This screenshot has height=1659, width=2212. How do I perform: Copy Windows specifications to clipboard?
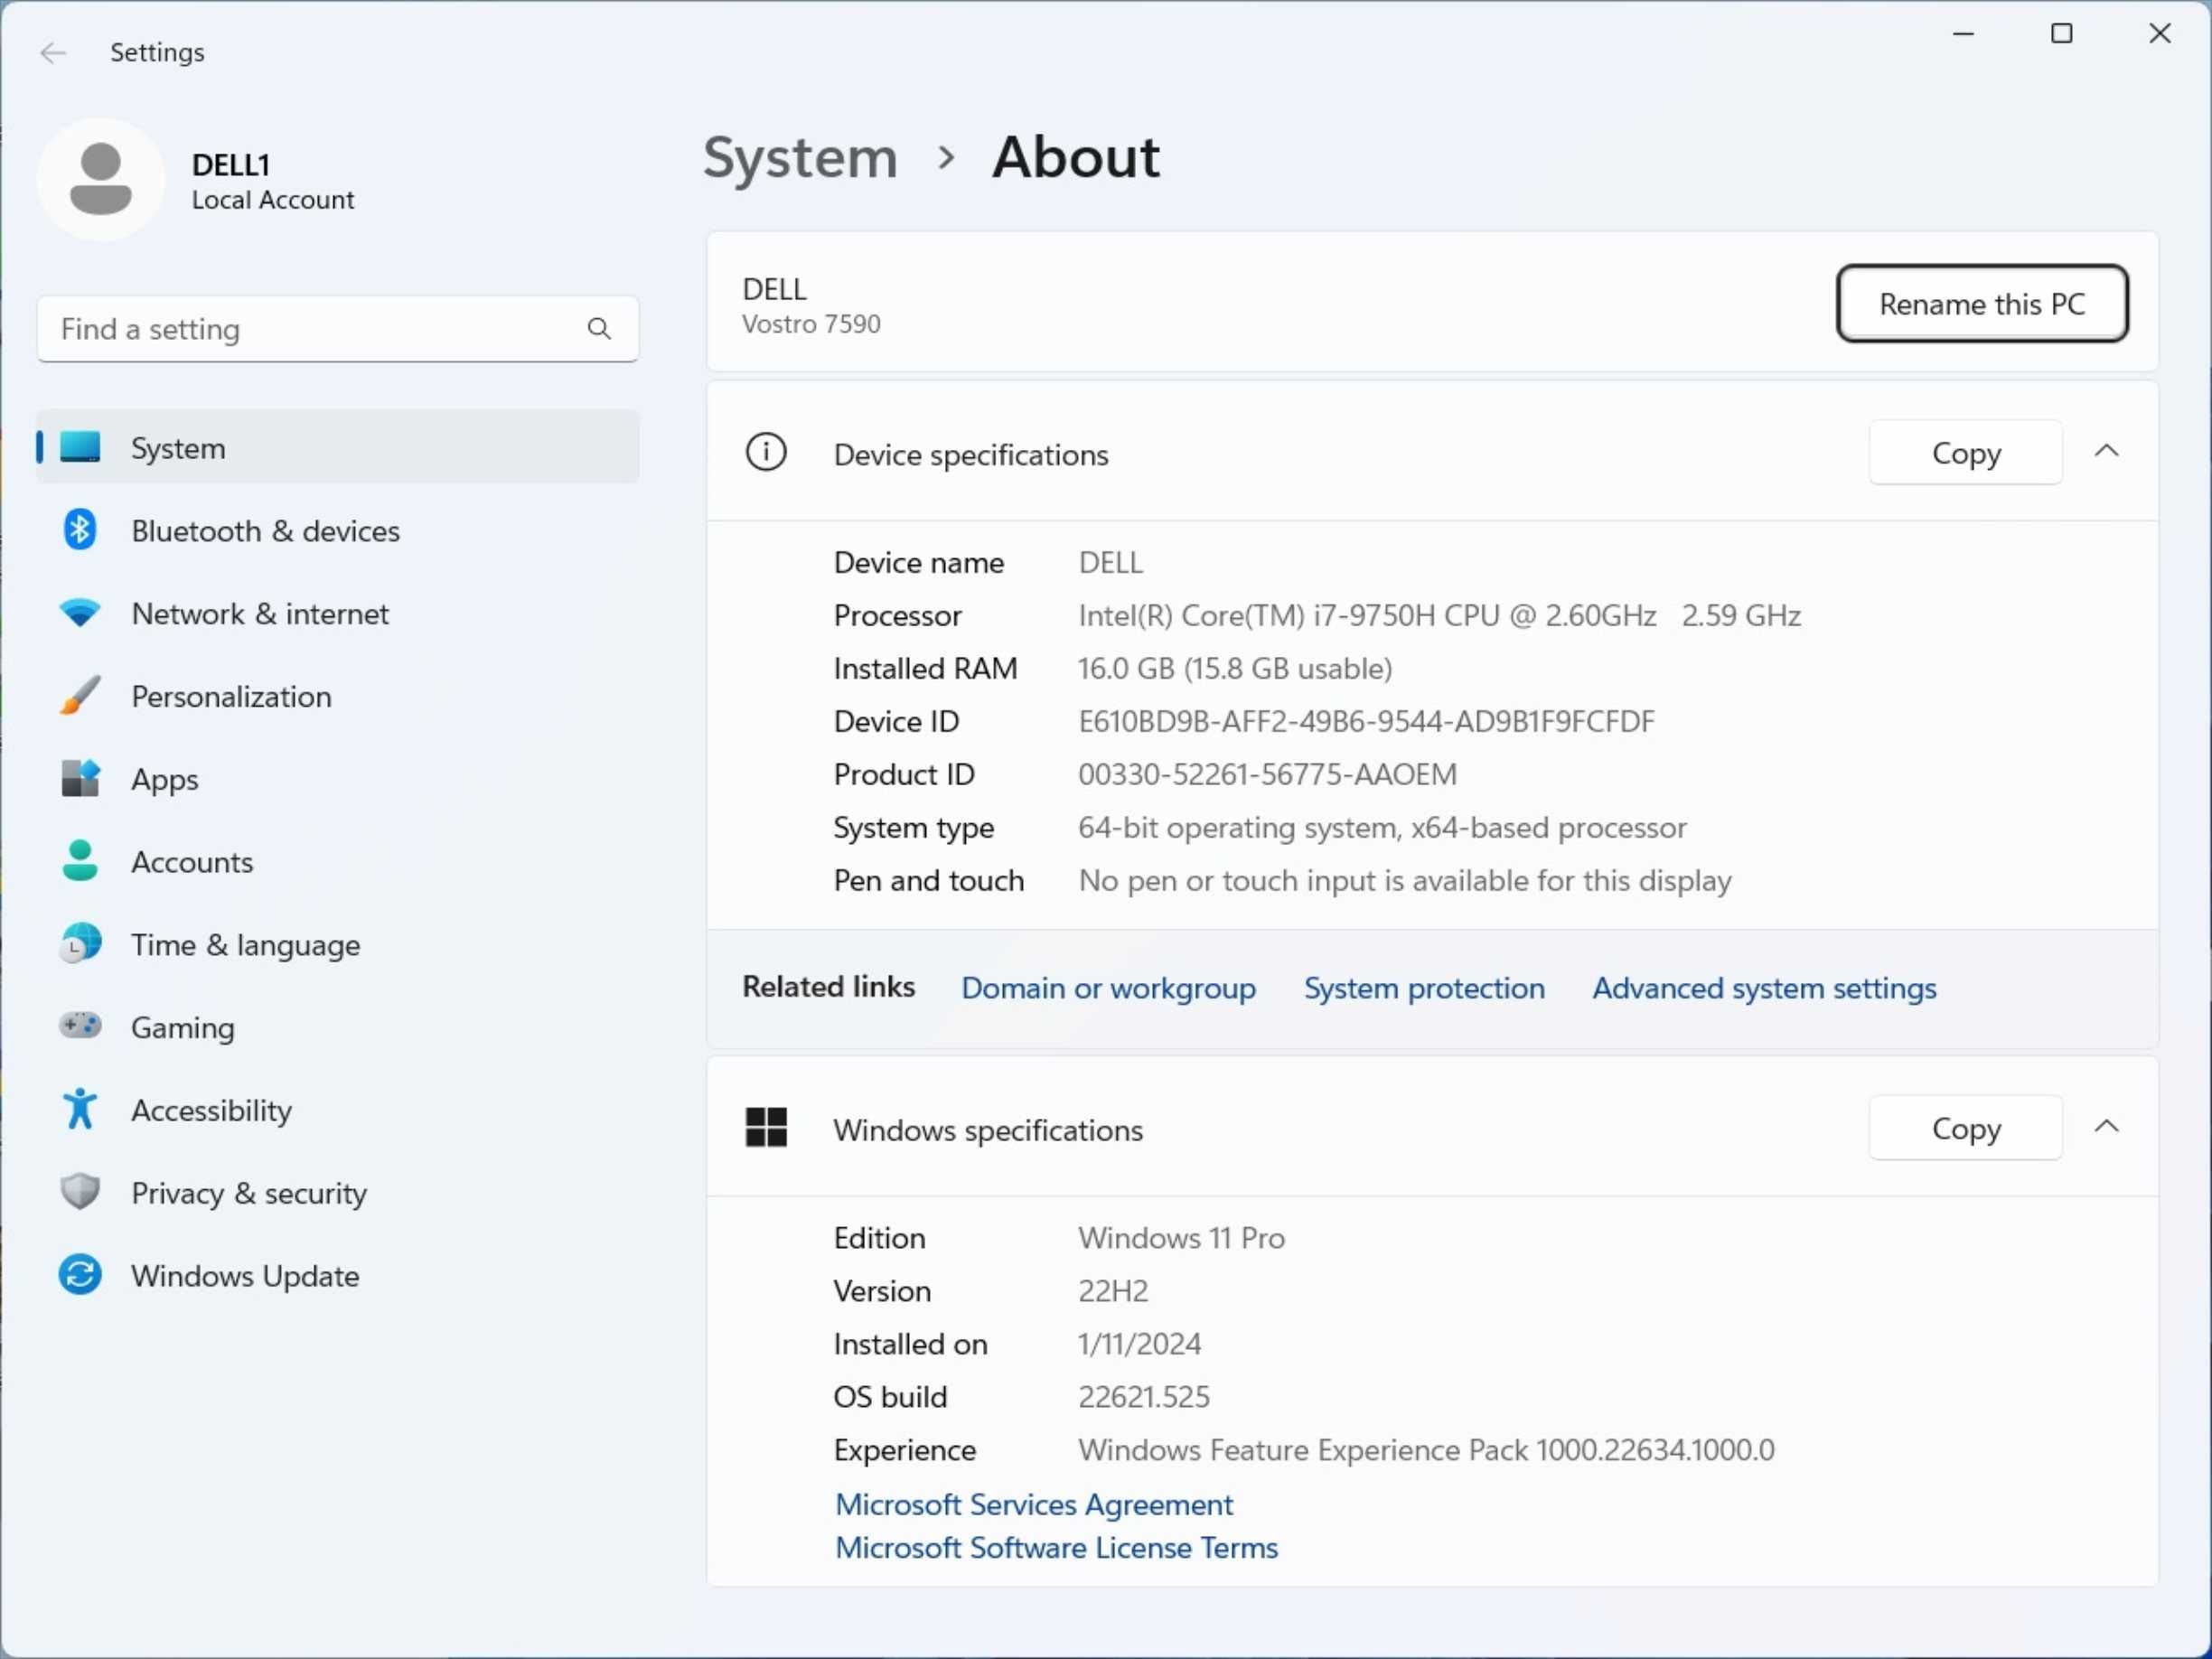[x=1964, y=1128]
